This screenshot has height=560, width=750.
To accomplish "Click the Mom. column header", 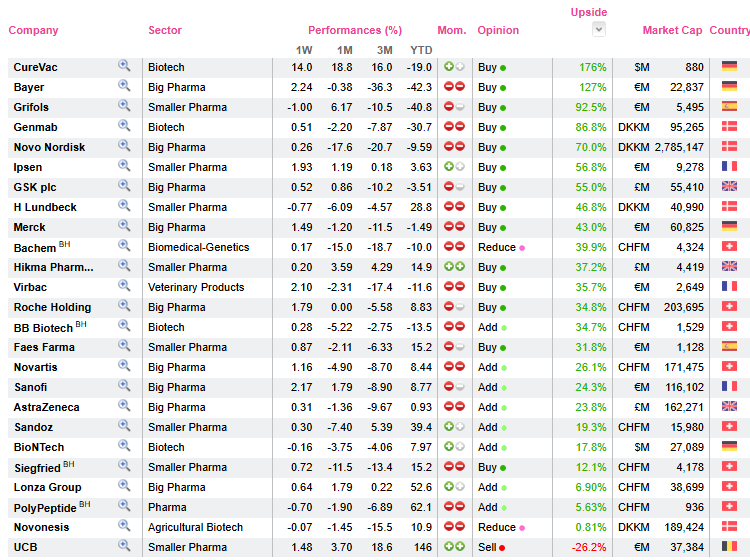I will pyautogui.click(x=452, y=30).
